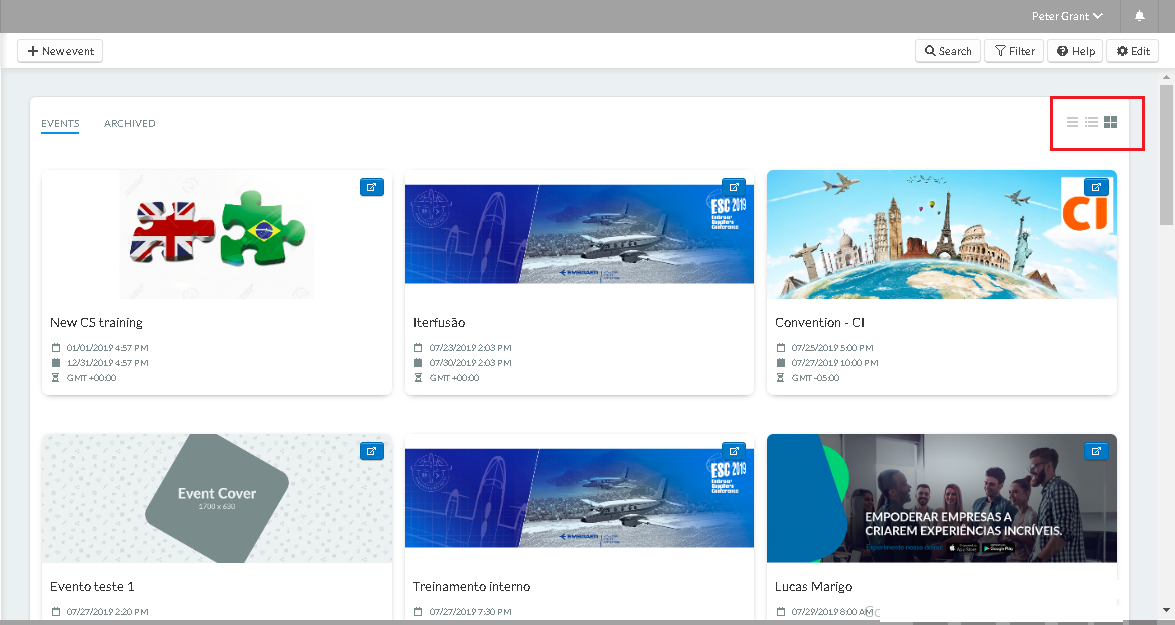Open the 'Iterfusão' event title
This screenshot has width=1175, height=625.
pos(439,322)
